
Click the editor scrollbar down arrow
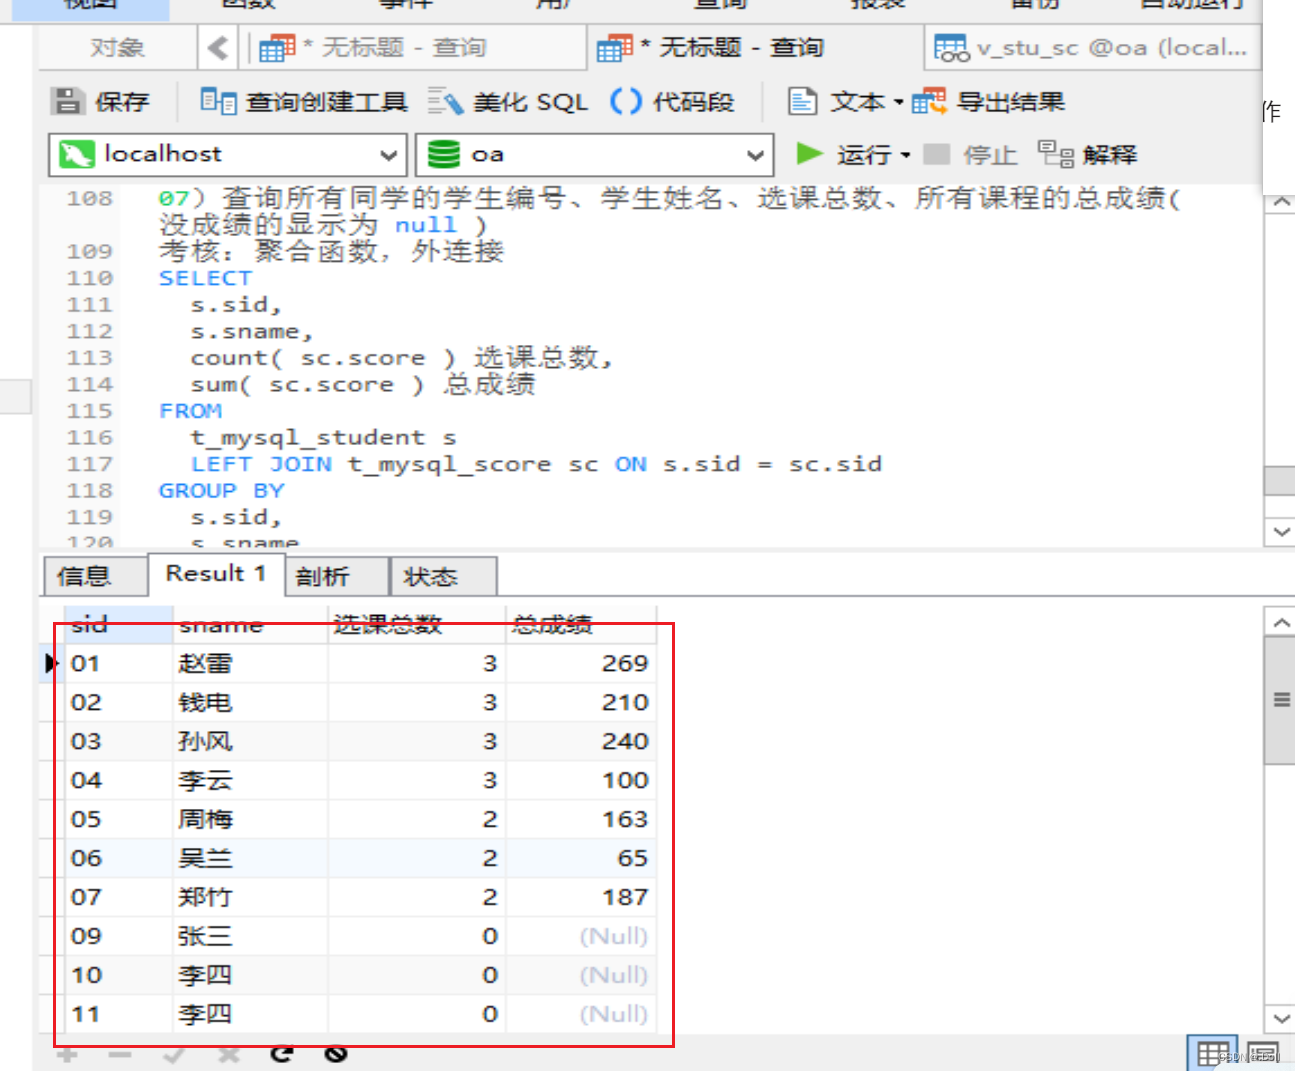pos(1280,532)
